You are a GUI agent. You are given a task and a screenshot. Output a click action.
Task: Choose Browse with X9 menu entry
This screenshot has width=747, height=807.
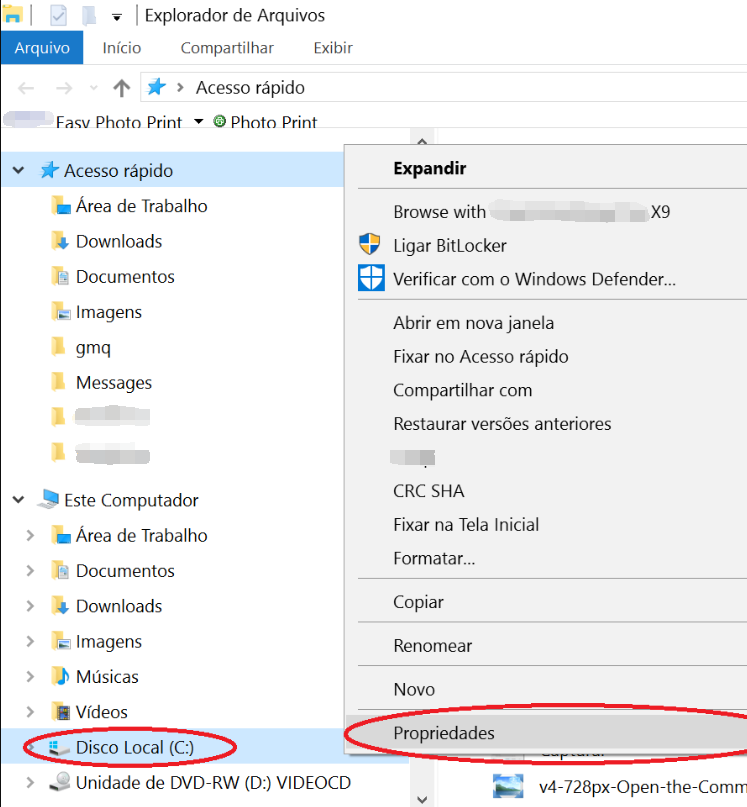pos(532,212)
